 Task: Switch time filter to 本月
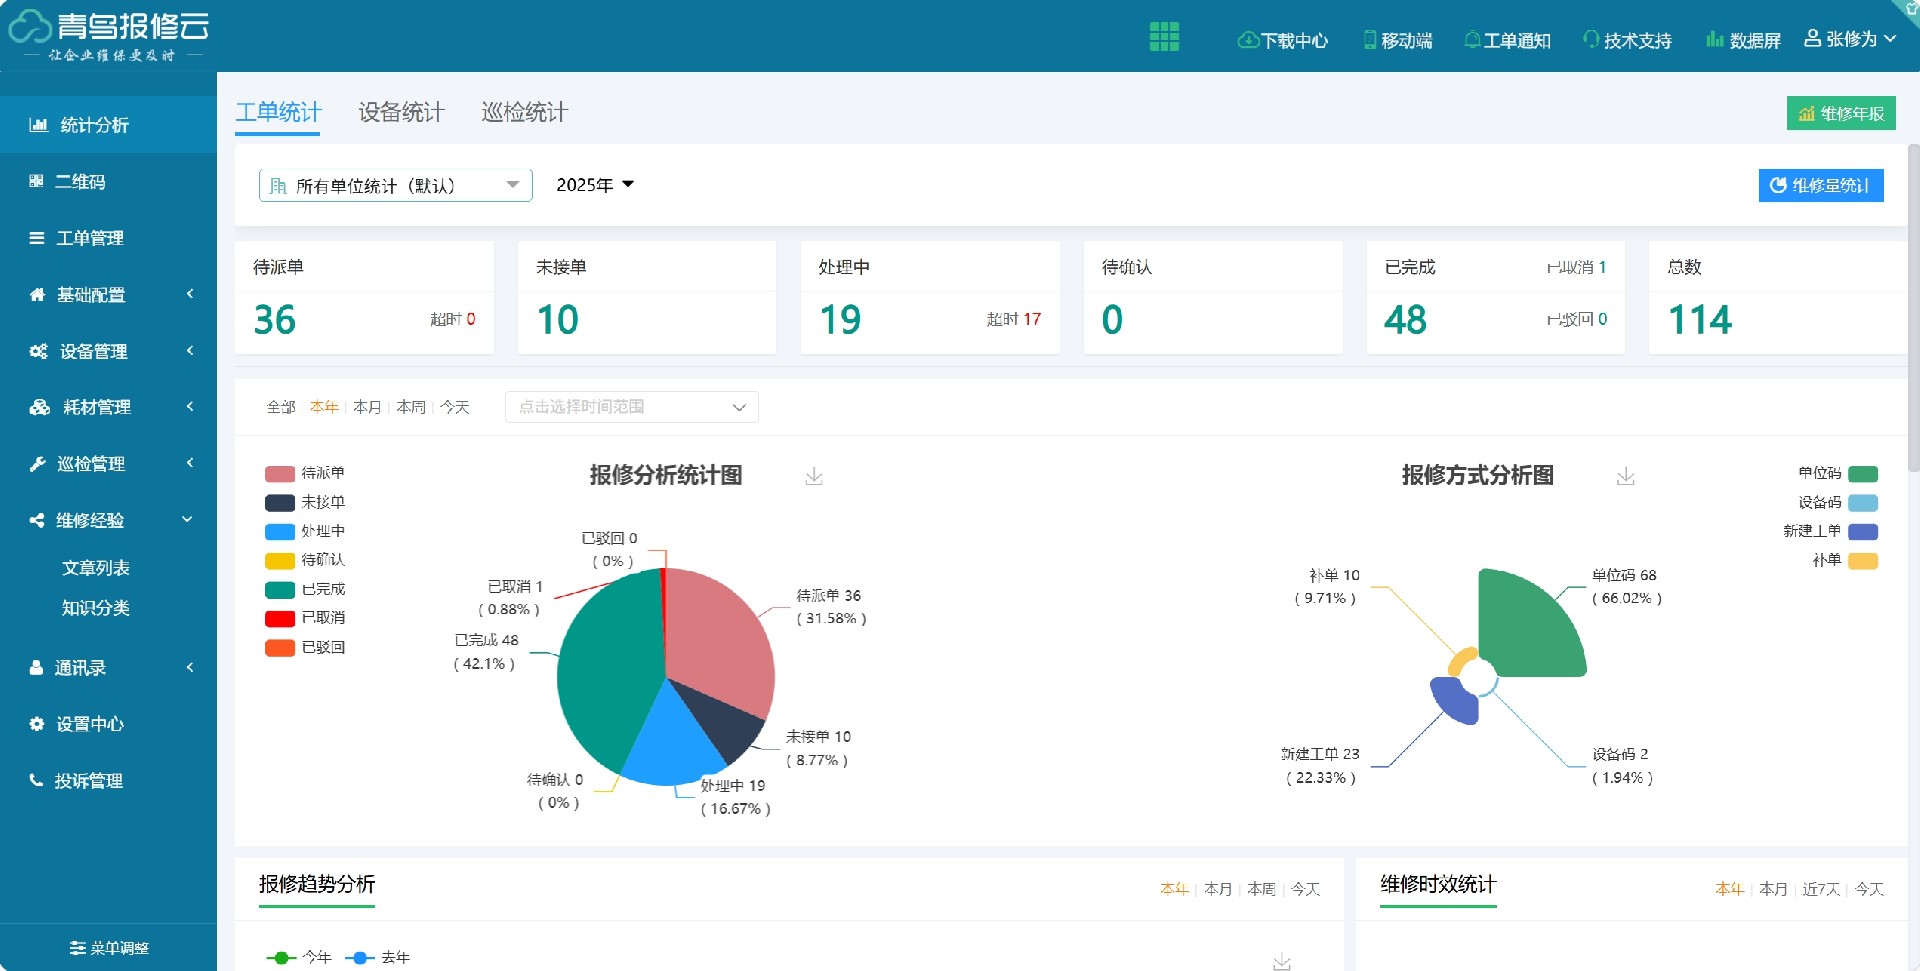pos(368,407)
